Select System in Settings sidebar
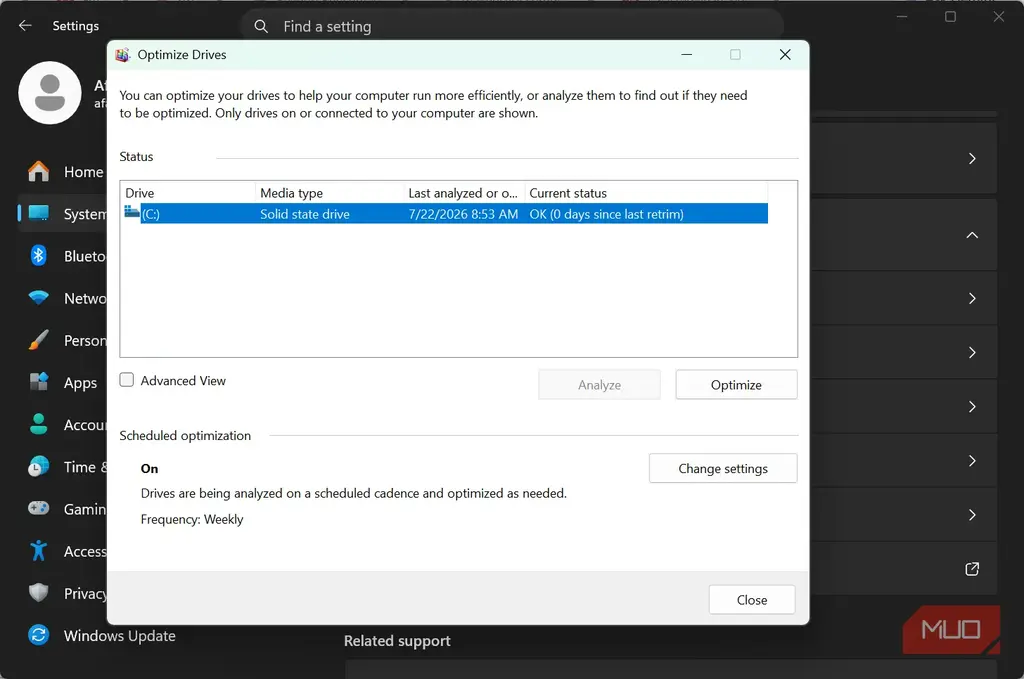This screenshot has height=679, width=1024. pyautogui.click(x=62, y=213)
